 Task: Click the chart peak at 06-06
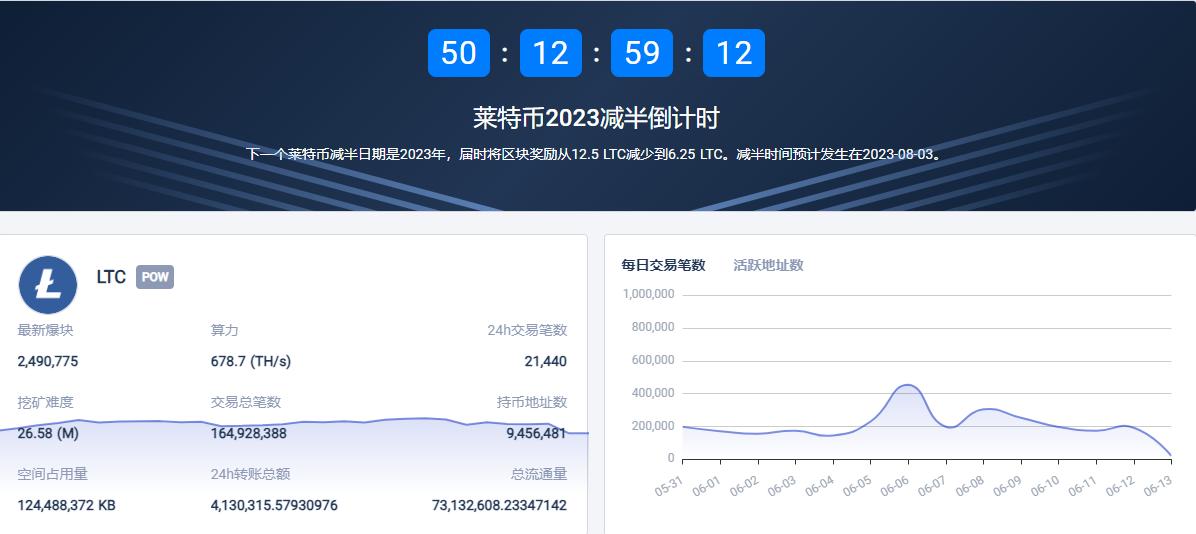[907, 385]
